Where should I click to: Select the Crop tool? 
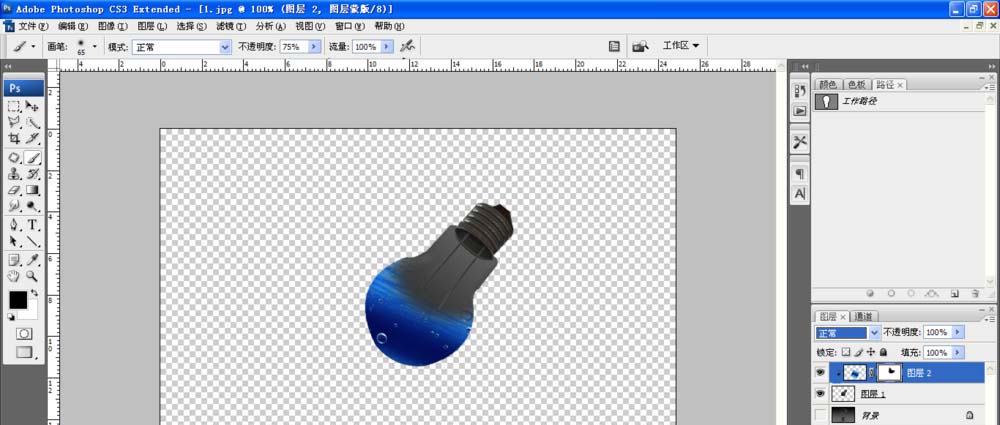pos(14,140)
